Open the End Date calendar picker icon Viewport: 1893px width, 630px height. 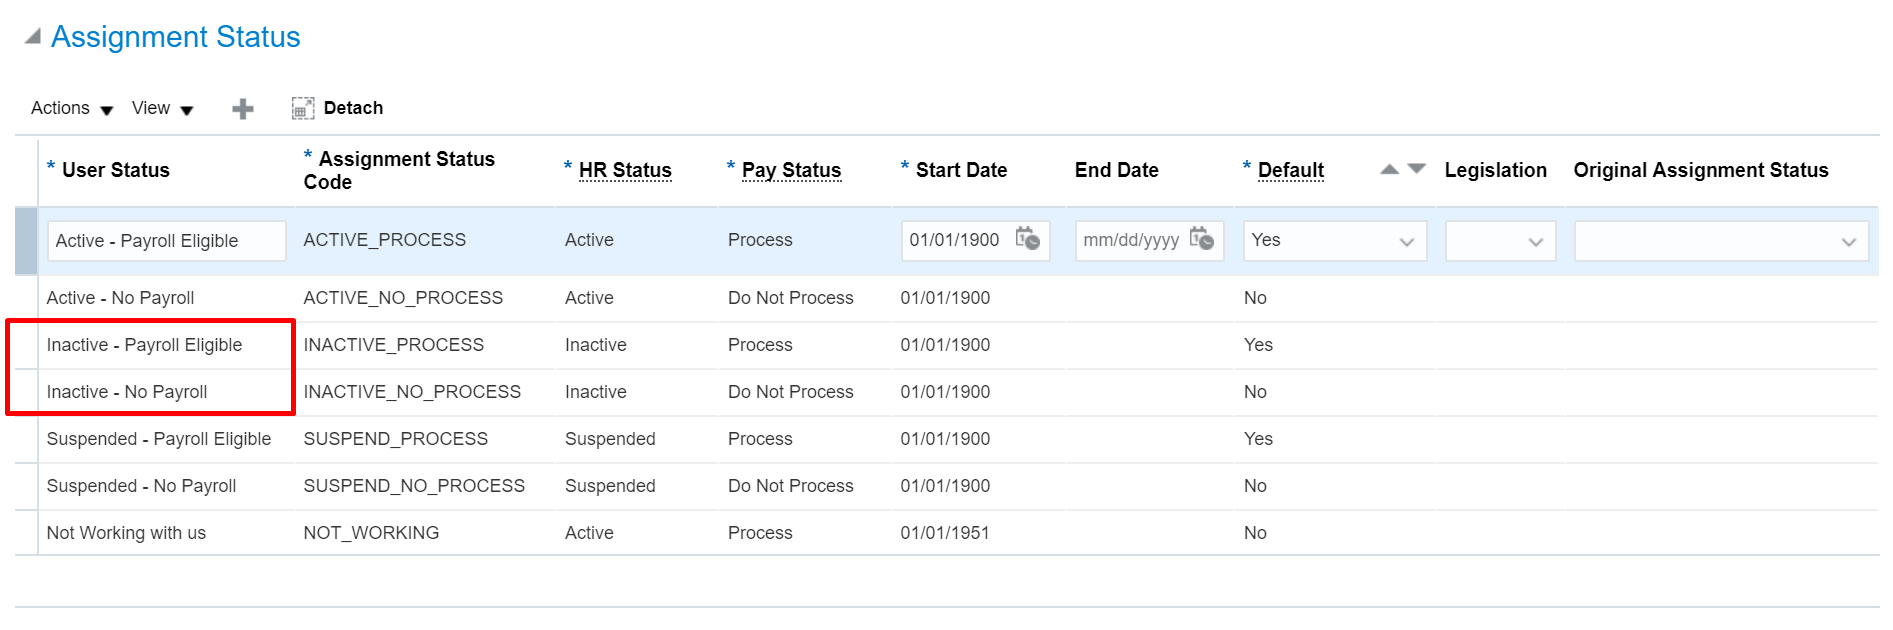pos(1202,240)
